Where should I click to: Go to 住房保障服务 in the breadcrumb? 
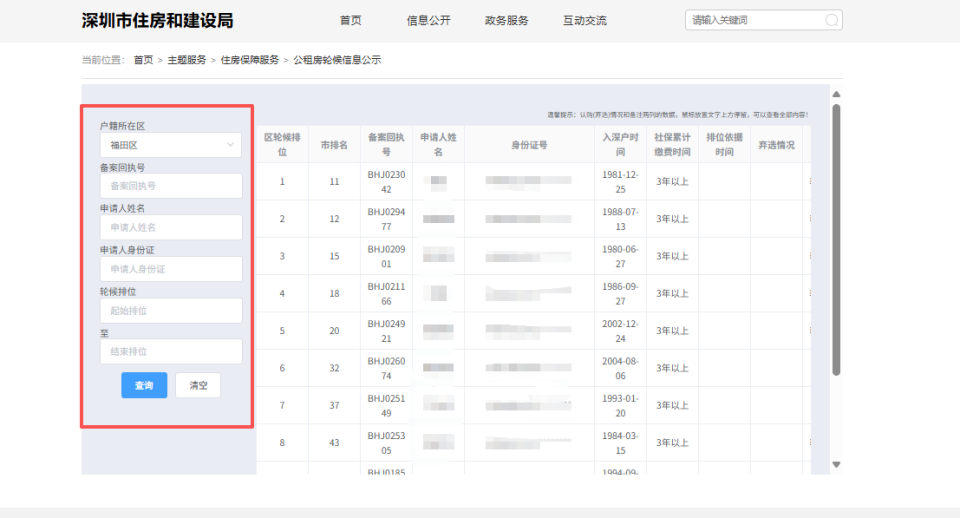point(250,60)
